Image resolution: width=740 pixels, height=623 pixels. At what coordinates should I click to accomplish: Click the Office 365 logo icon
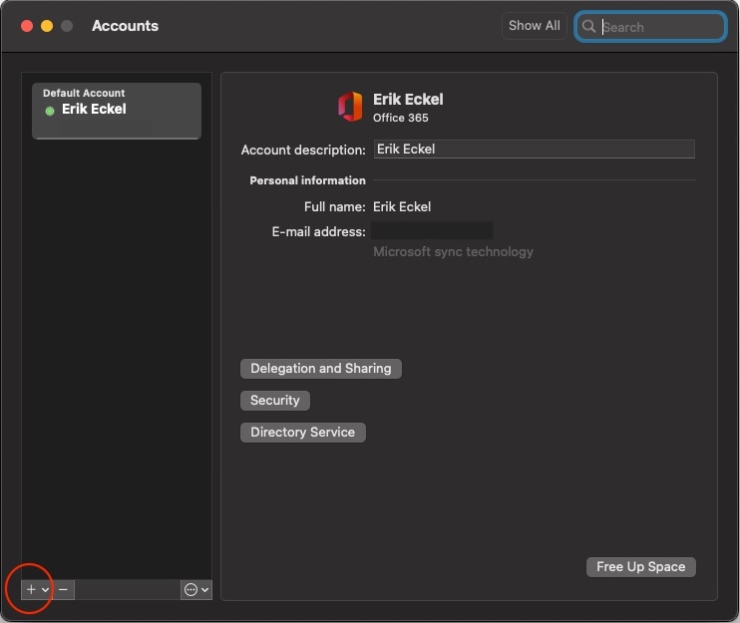point(350,107)
